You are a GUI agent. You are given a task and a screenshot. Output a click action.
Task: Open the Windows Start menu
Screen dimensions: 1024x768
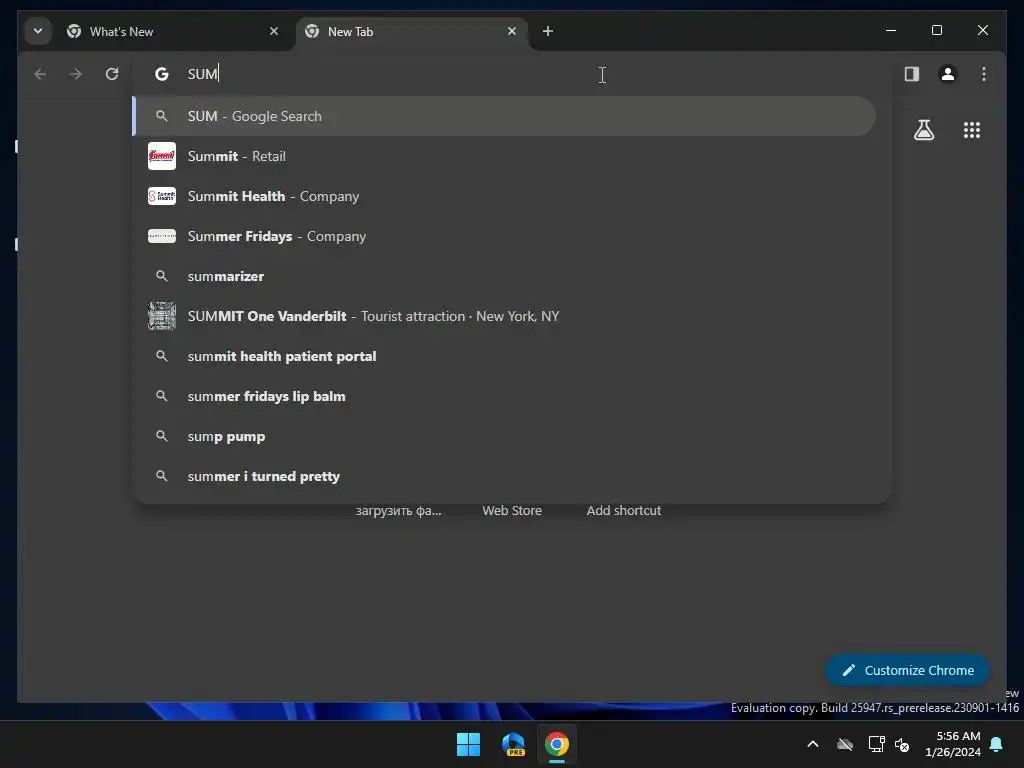point(468,744)
